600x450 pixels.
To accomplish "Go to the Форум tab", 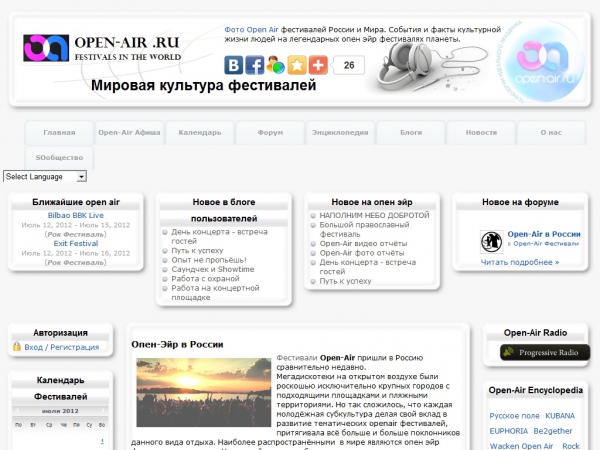I will (x=270, y=132).
